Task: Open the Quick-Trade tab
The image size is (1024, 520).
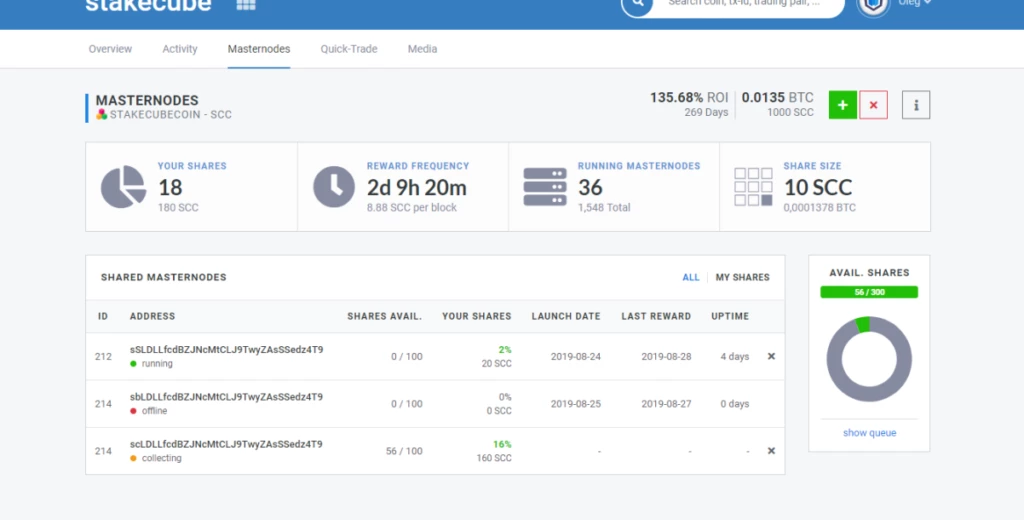Action: pos(349,49)
